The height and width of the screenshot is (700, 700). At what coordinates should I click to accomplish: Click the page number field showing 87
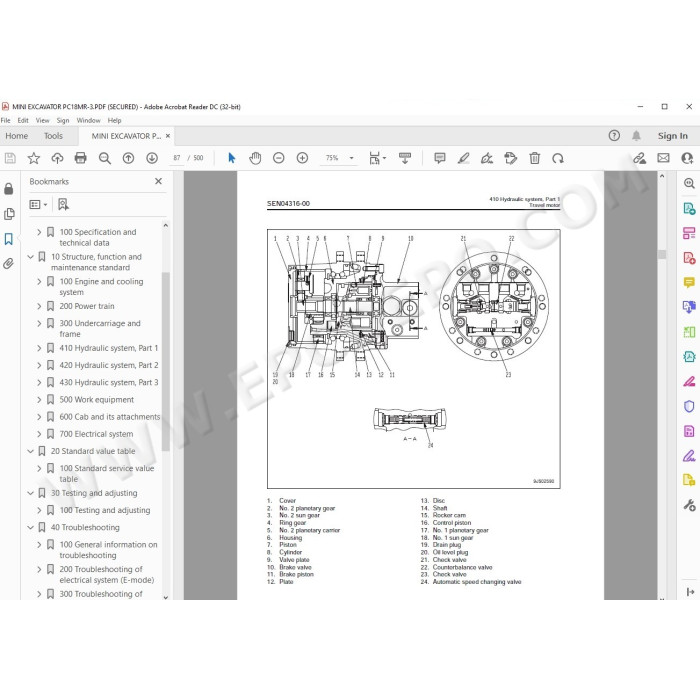coord(177,158)
